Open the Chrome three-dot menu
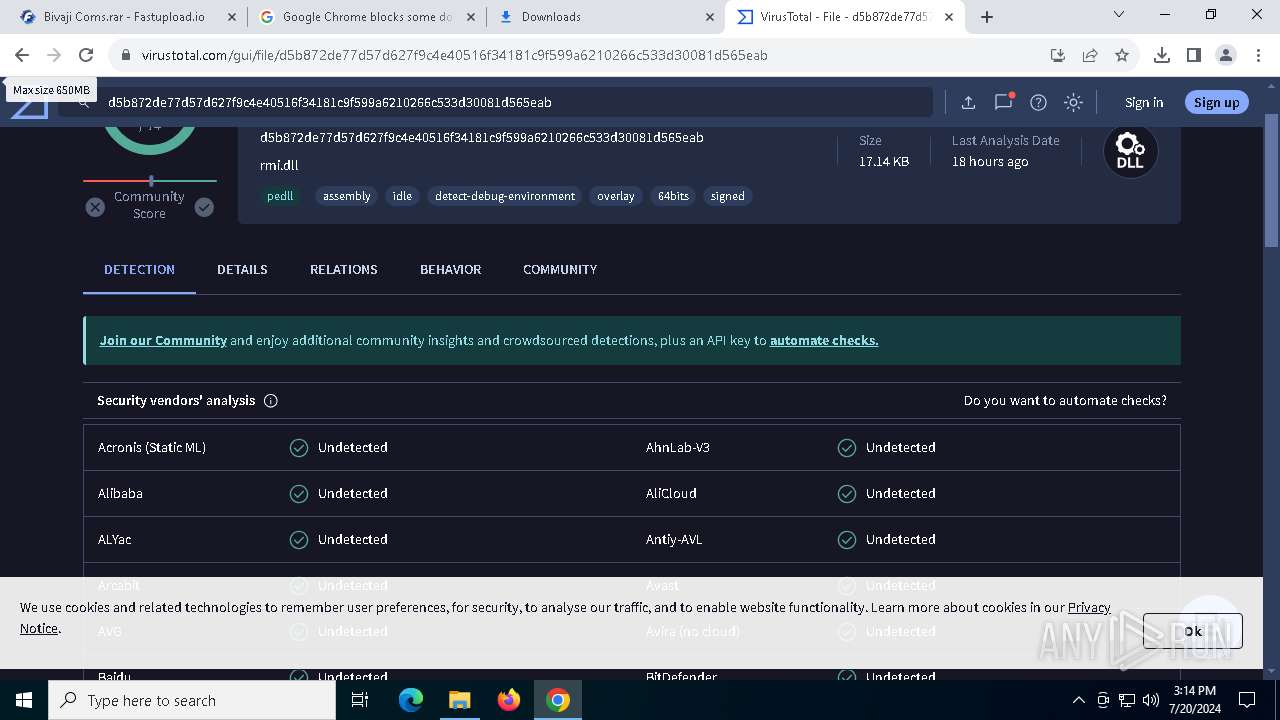The width and height of the screenshot is (1280, 720). [x=1257, y=55]
